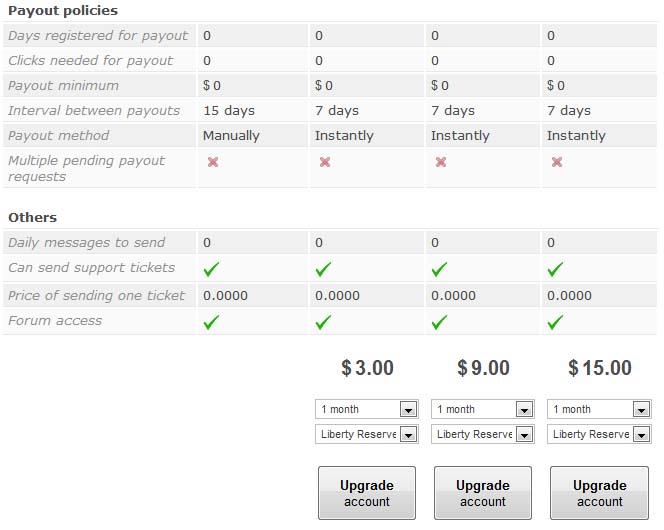
Task: Click the red X in the last plan column
Action: tap(557, 162)
